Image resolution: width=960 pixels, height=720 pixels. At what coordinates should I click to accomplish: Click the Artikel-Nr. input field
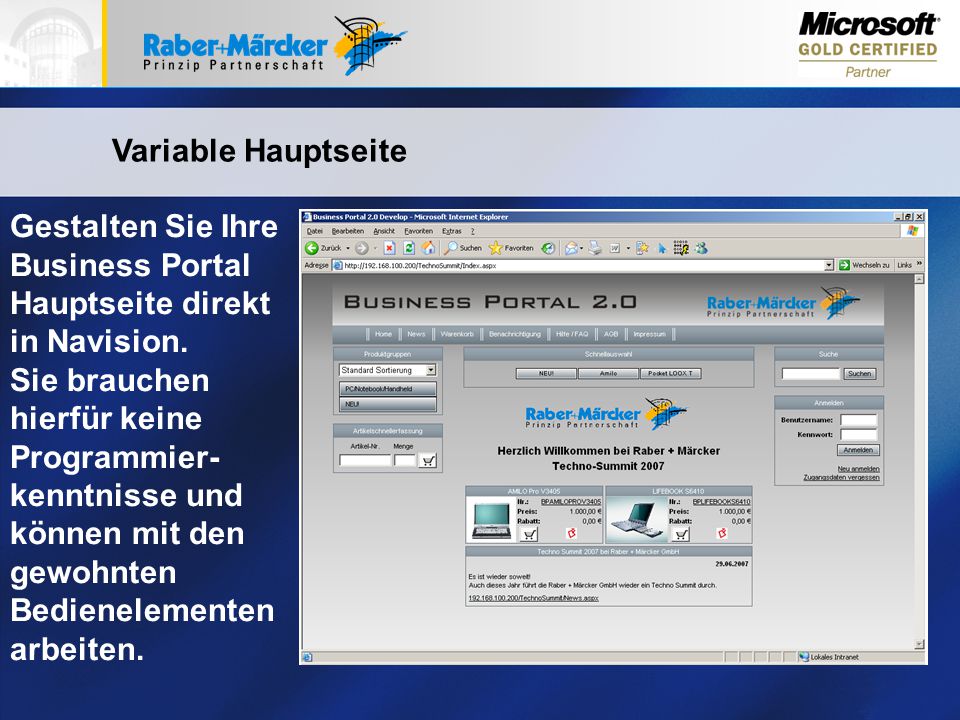(365, 460)
